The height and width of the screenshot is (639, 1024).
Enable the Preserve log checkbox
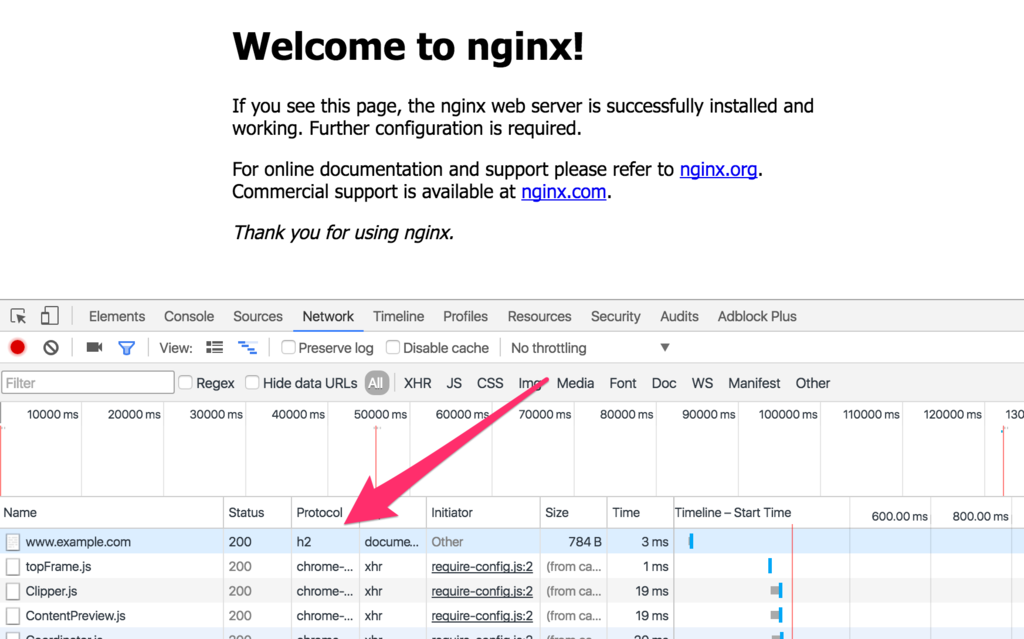[x=288, y=347]
